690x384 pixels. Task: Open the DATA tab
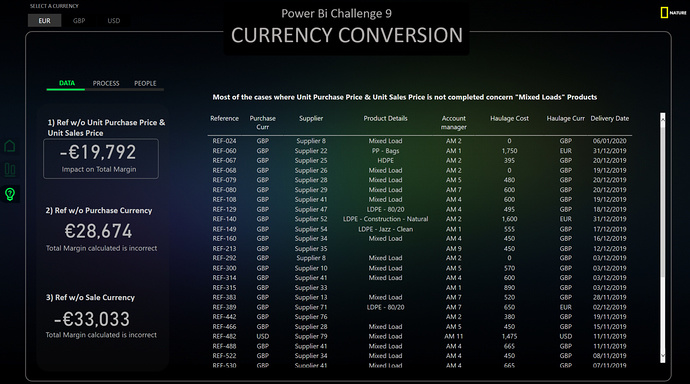[x=66, y=83]
